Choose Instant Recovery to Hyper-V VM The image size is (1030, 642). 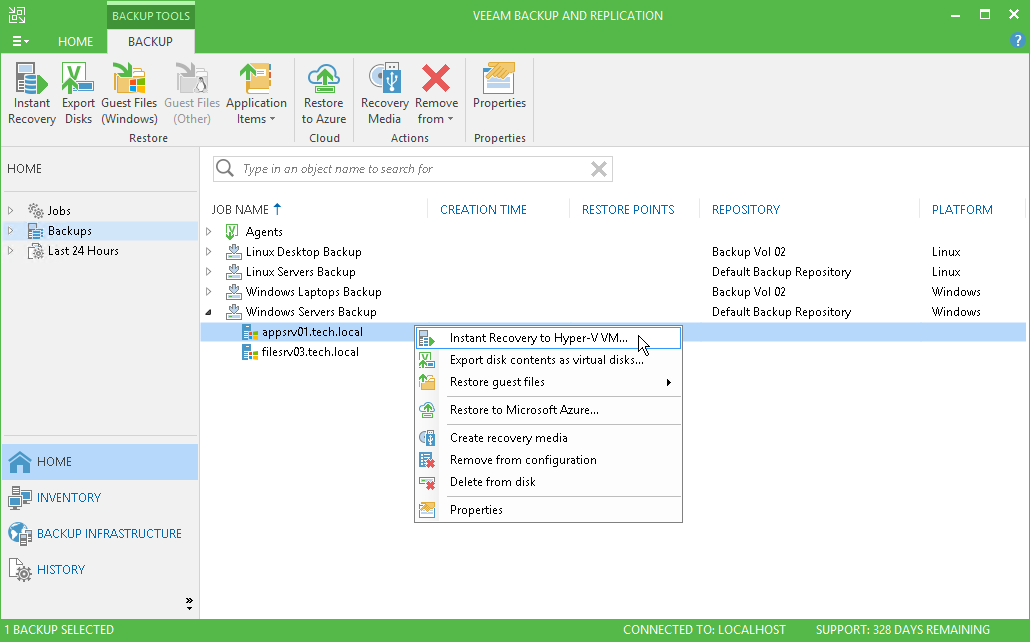pos(549,338)
